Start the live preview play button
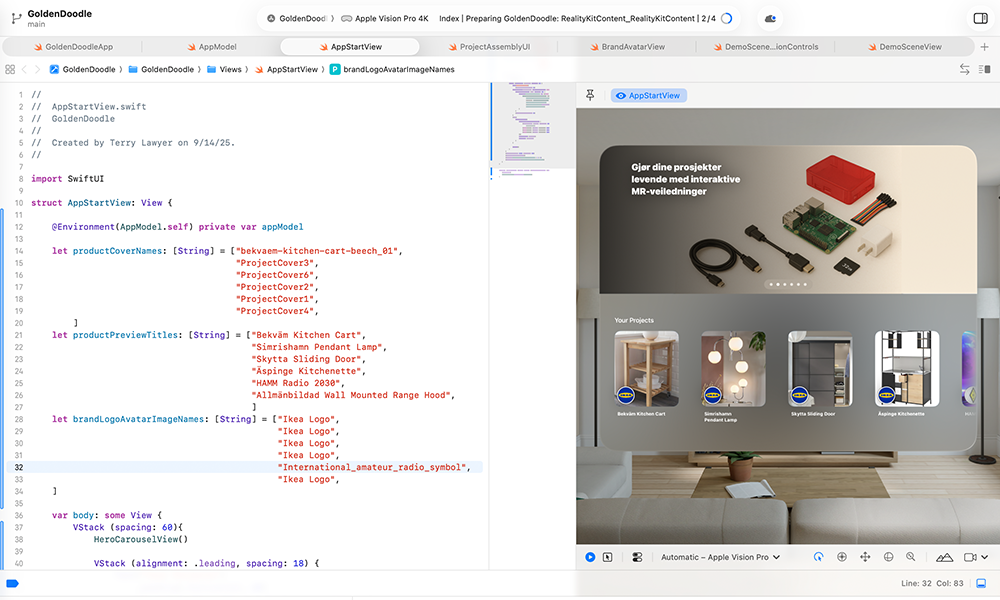1000x600 pixels. pyautogui.click(x=590, y=557)
